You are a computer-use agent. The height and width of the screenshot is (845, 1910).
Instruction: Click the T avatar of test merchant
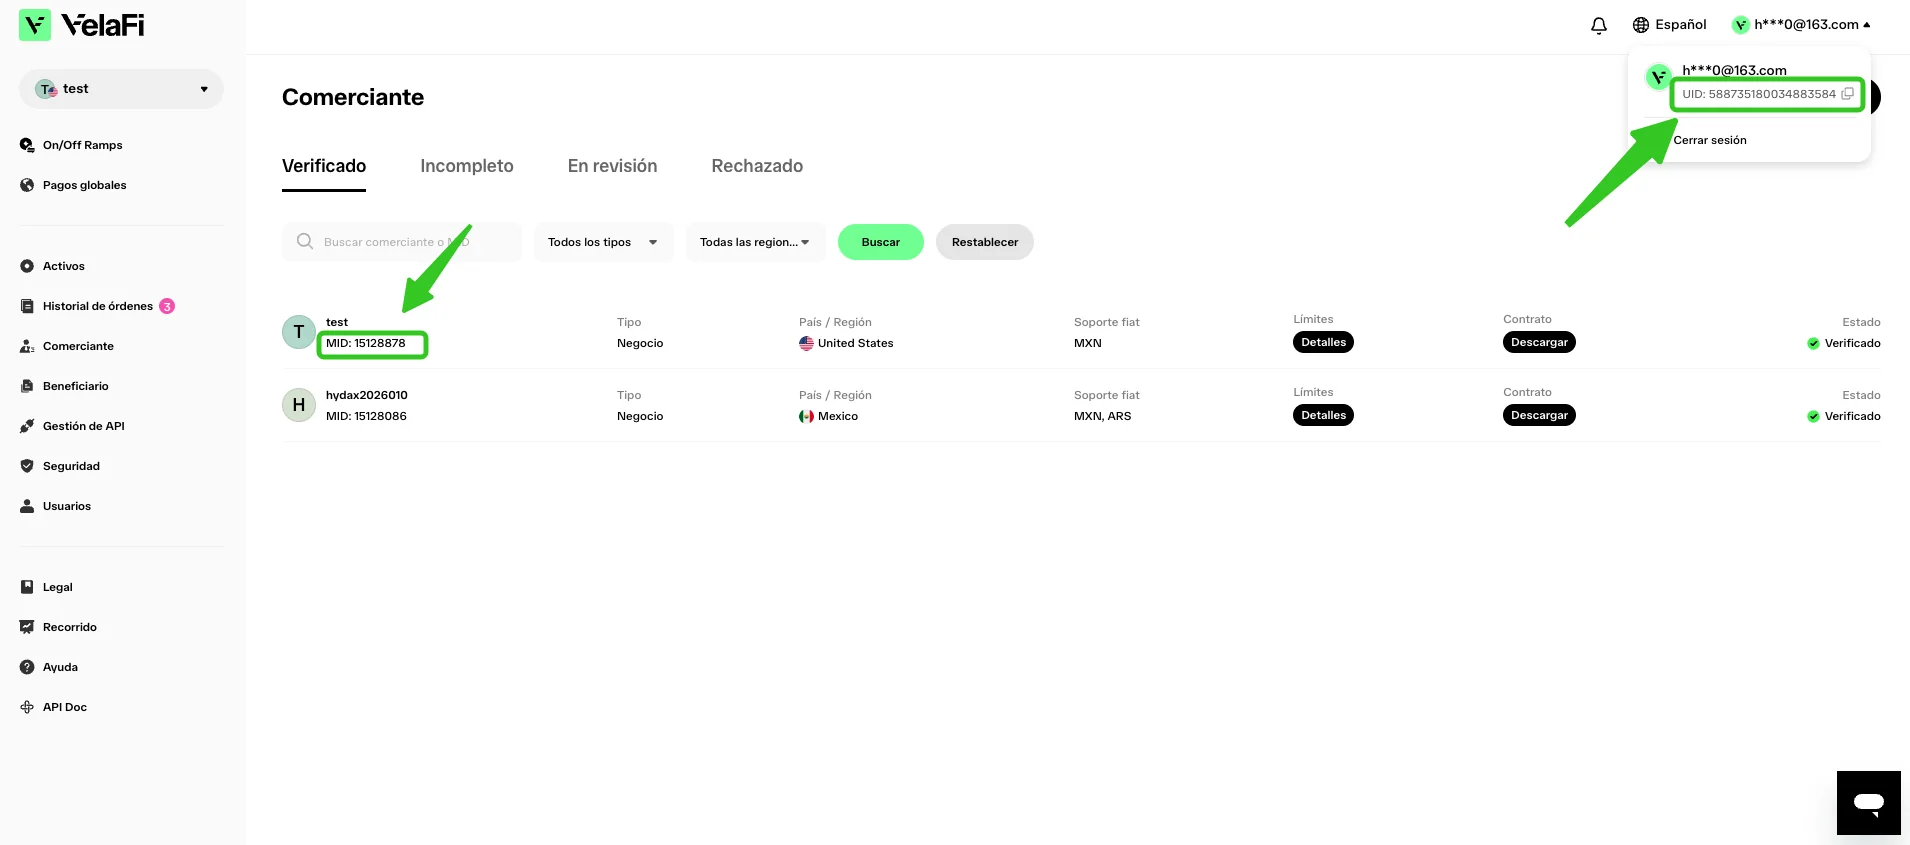click(x=299, y=332)
